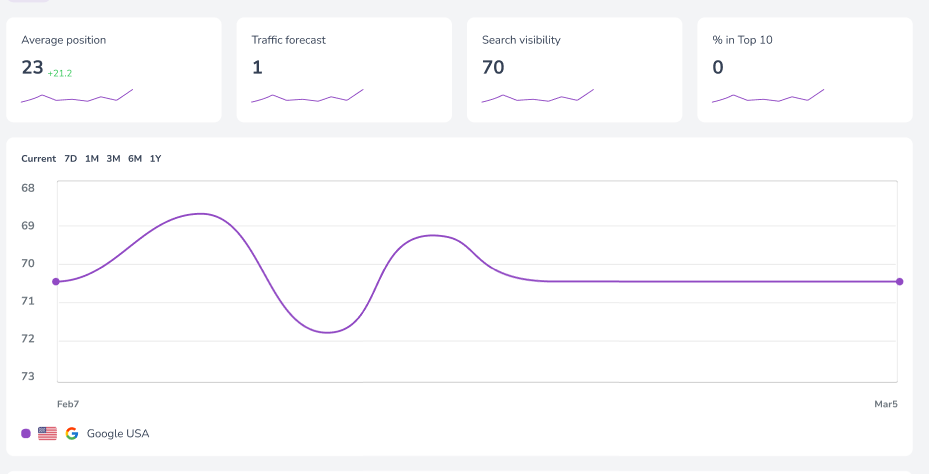Click the Traffic forecast sparkline chart
The image size is (929, 474).
point(307,97)
